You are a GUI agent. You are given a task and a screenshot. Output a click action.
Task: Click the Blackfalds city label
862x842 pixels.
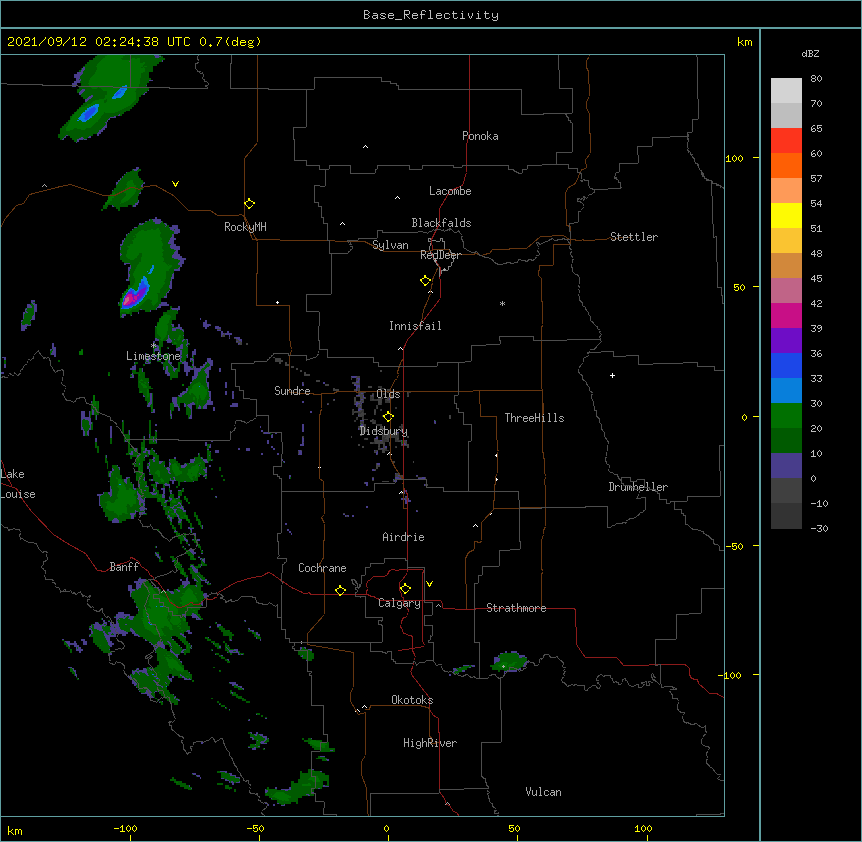[441, 223]
